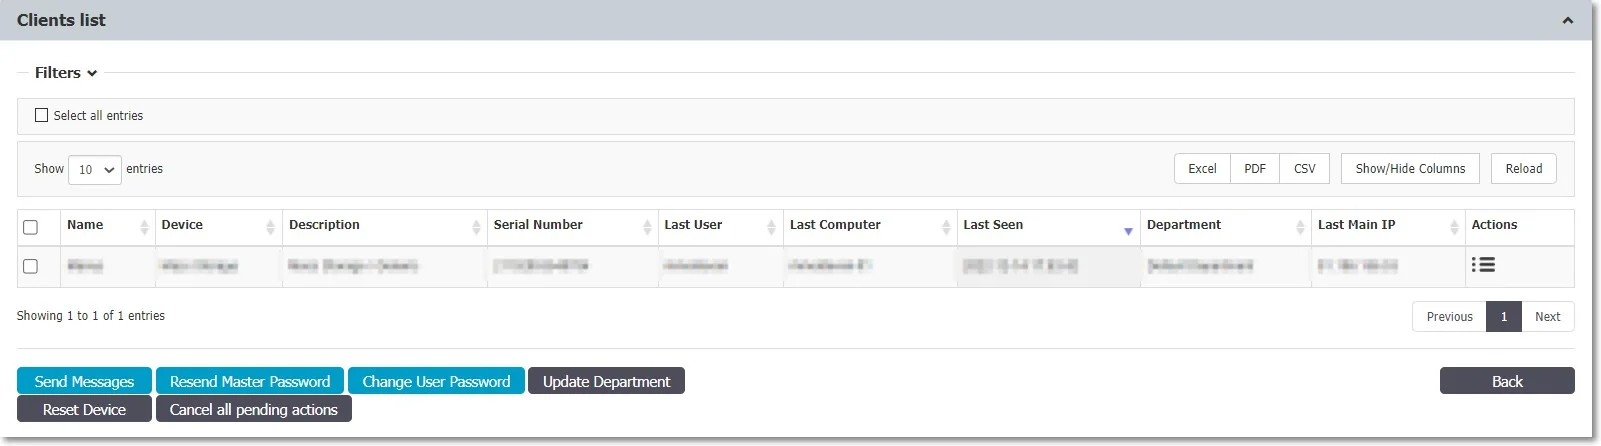Export the table as CSV
This screenshot has width=1601, height=446.
1305,168
